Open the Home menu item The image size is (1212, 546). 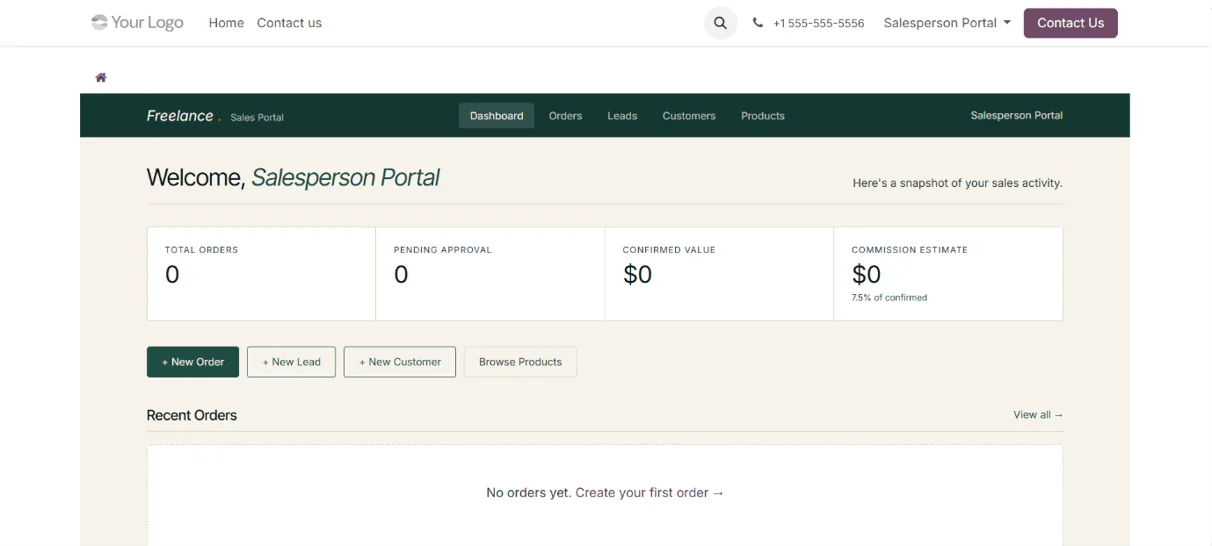(226, 23)
